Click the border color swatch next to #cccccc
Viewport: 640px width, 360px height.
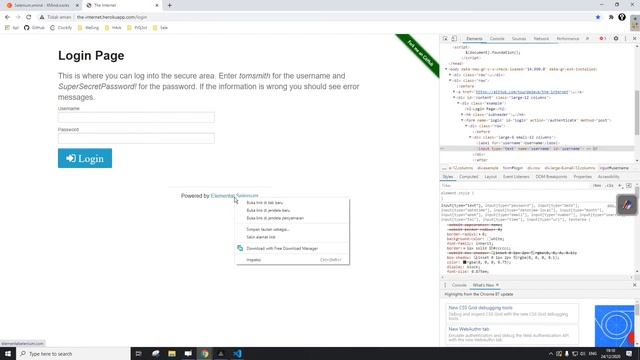(491, 248)
